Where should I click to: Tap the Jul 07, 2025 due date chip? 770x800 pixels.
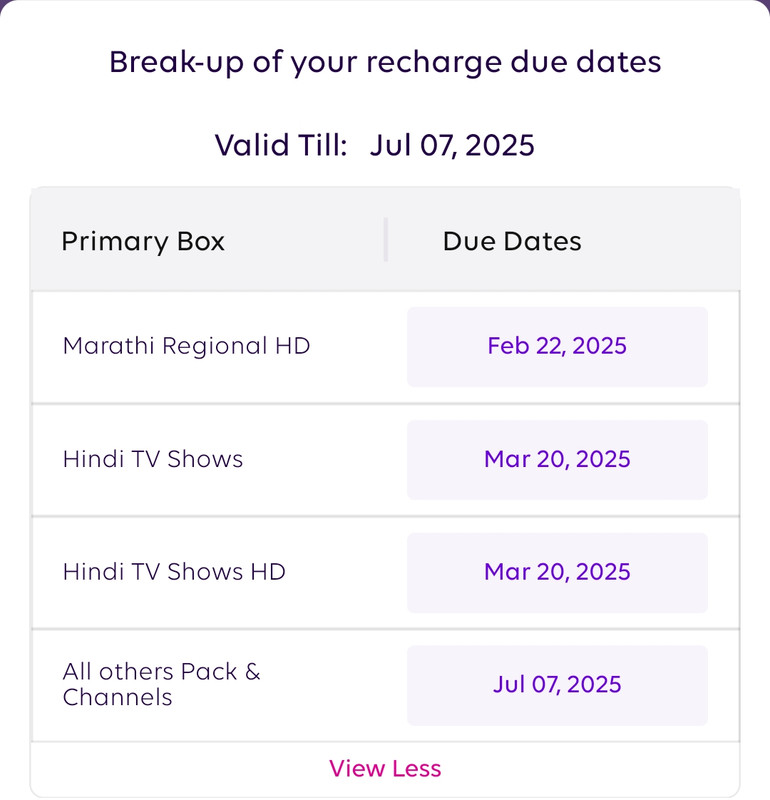coord(557,685)
